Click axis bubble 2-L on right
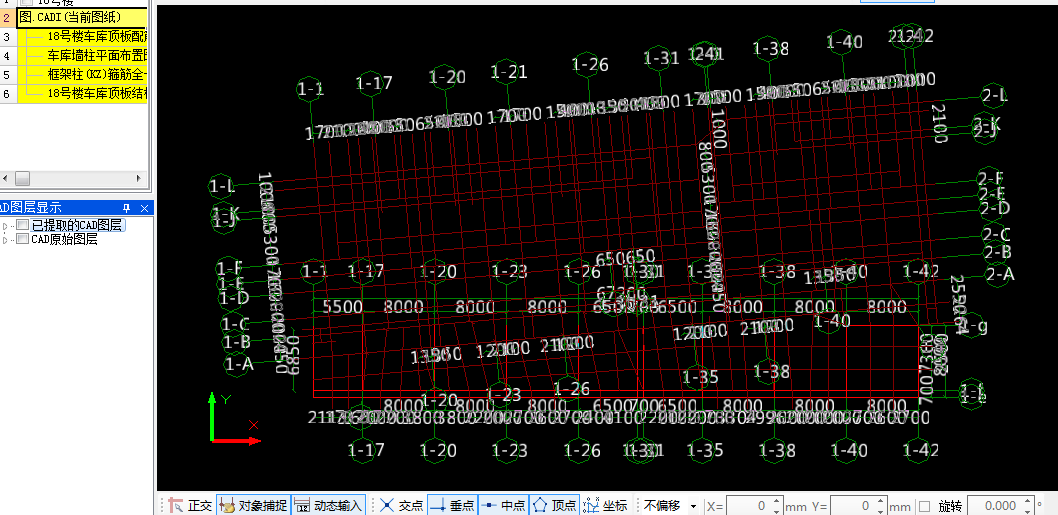 pos(995,96)
